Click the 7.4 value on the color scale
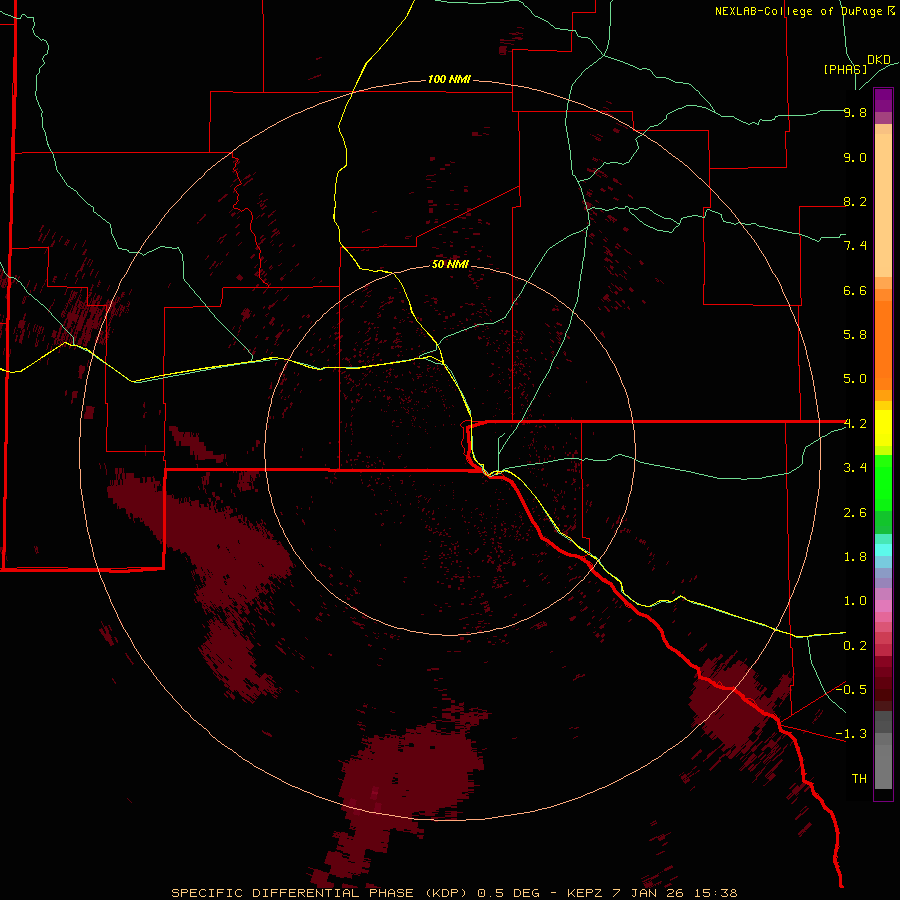 pyautogui.click(x=855, y=246)
